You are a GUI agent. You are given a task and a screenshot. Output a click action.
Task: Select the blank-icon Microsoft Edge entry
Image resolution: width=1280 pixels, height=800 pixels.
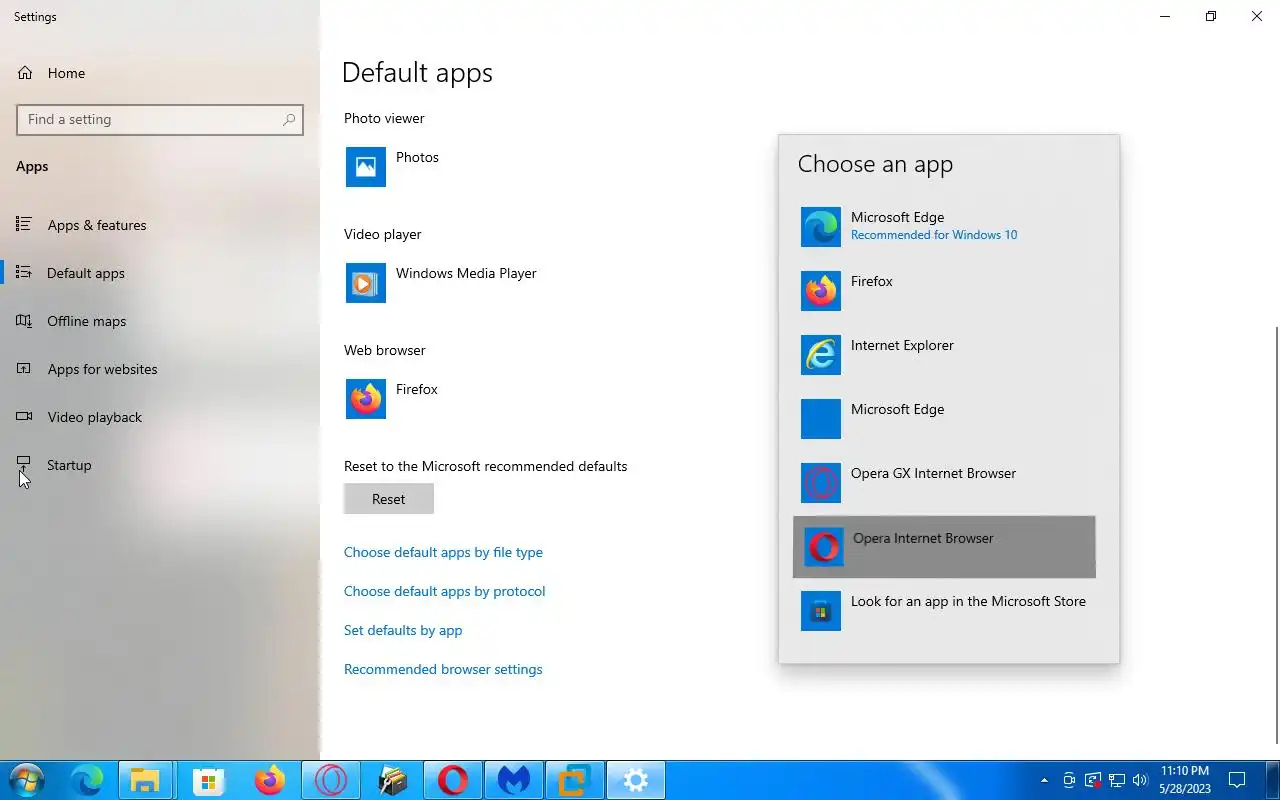point(944,418)
